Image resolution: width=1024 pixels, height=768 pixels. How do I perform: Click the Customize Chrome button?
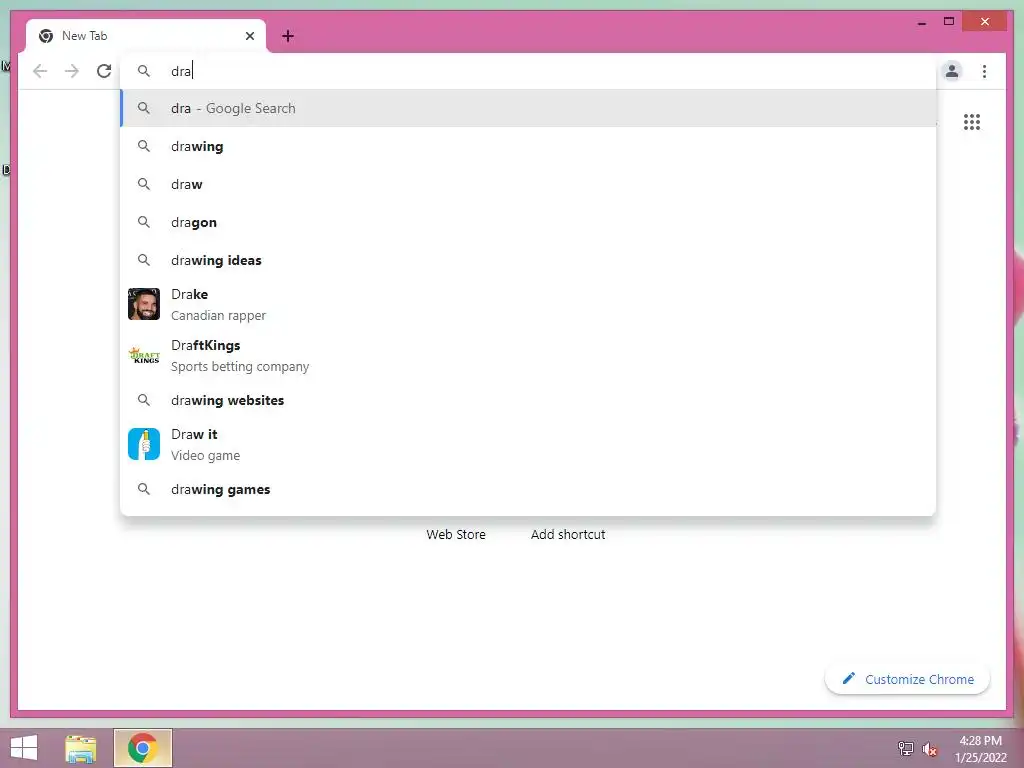click(907, 679)
